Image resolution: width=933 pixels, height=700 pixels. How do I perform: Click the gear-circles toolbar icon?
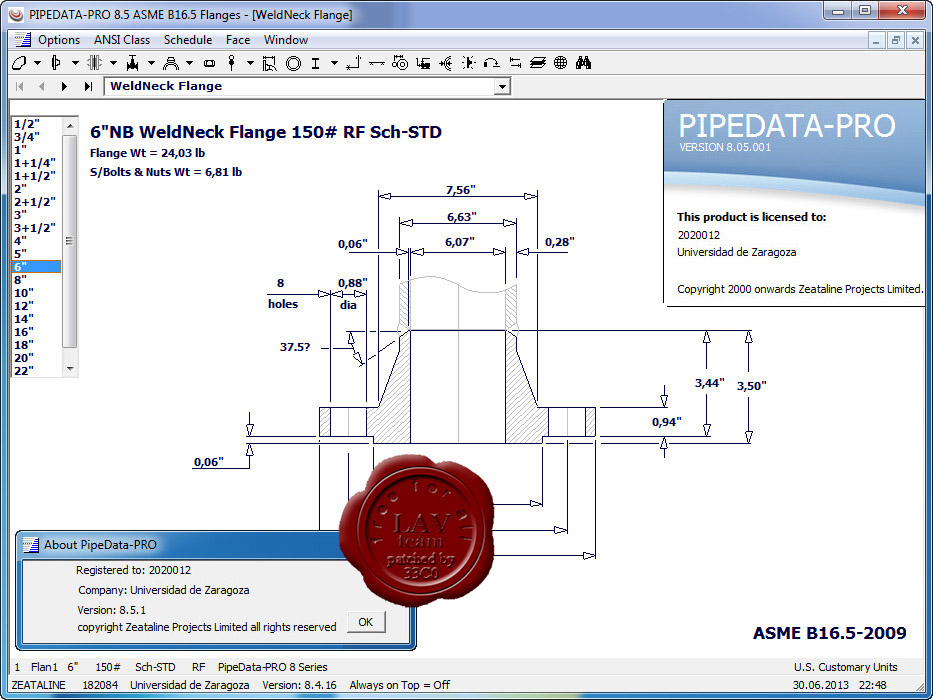click(400, 63)
